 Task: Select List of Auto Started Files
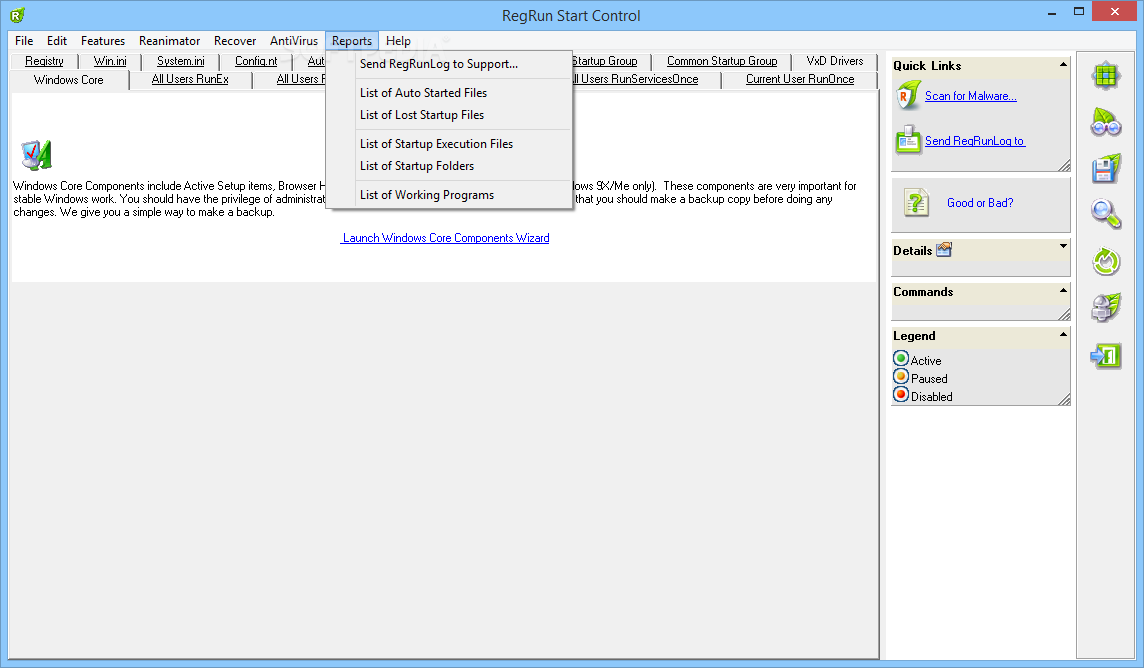pyautogui.click(x=449, y=93)
